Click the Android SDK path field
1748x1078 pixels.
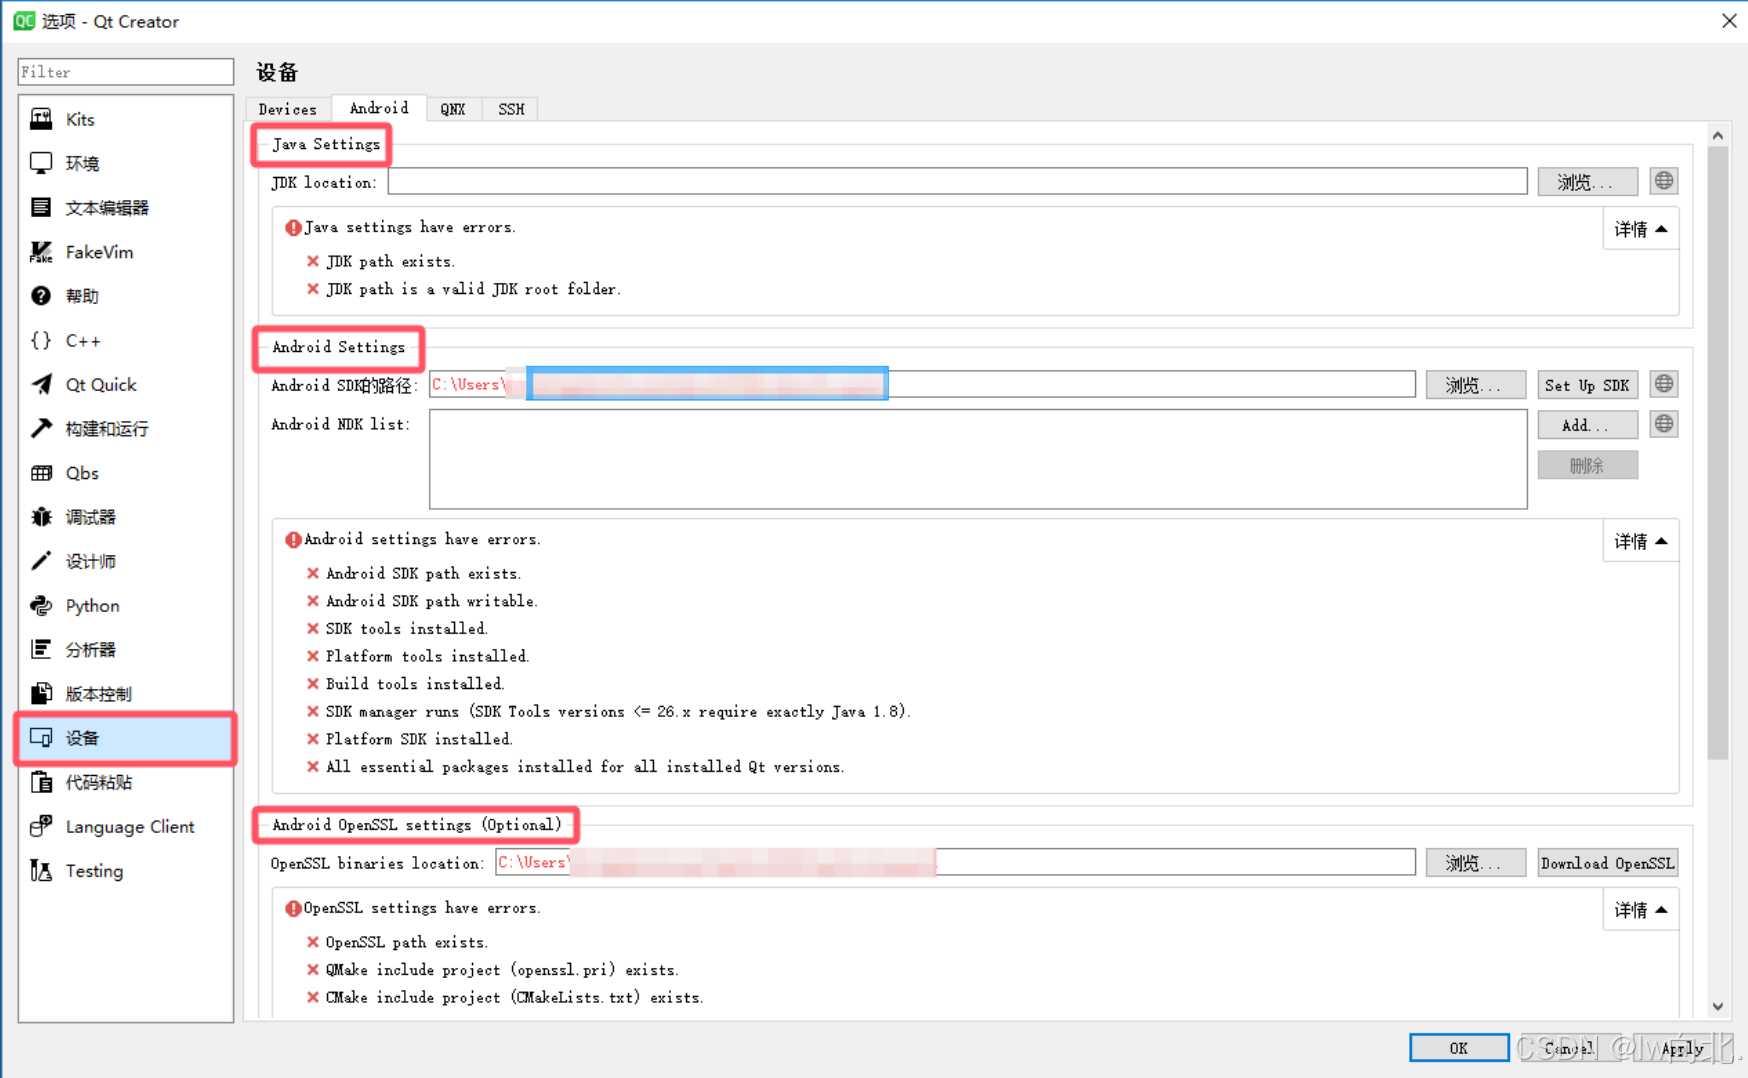[922, 384]
